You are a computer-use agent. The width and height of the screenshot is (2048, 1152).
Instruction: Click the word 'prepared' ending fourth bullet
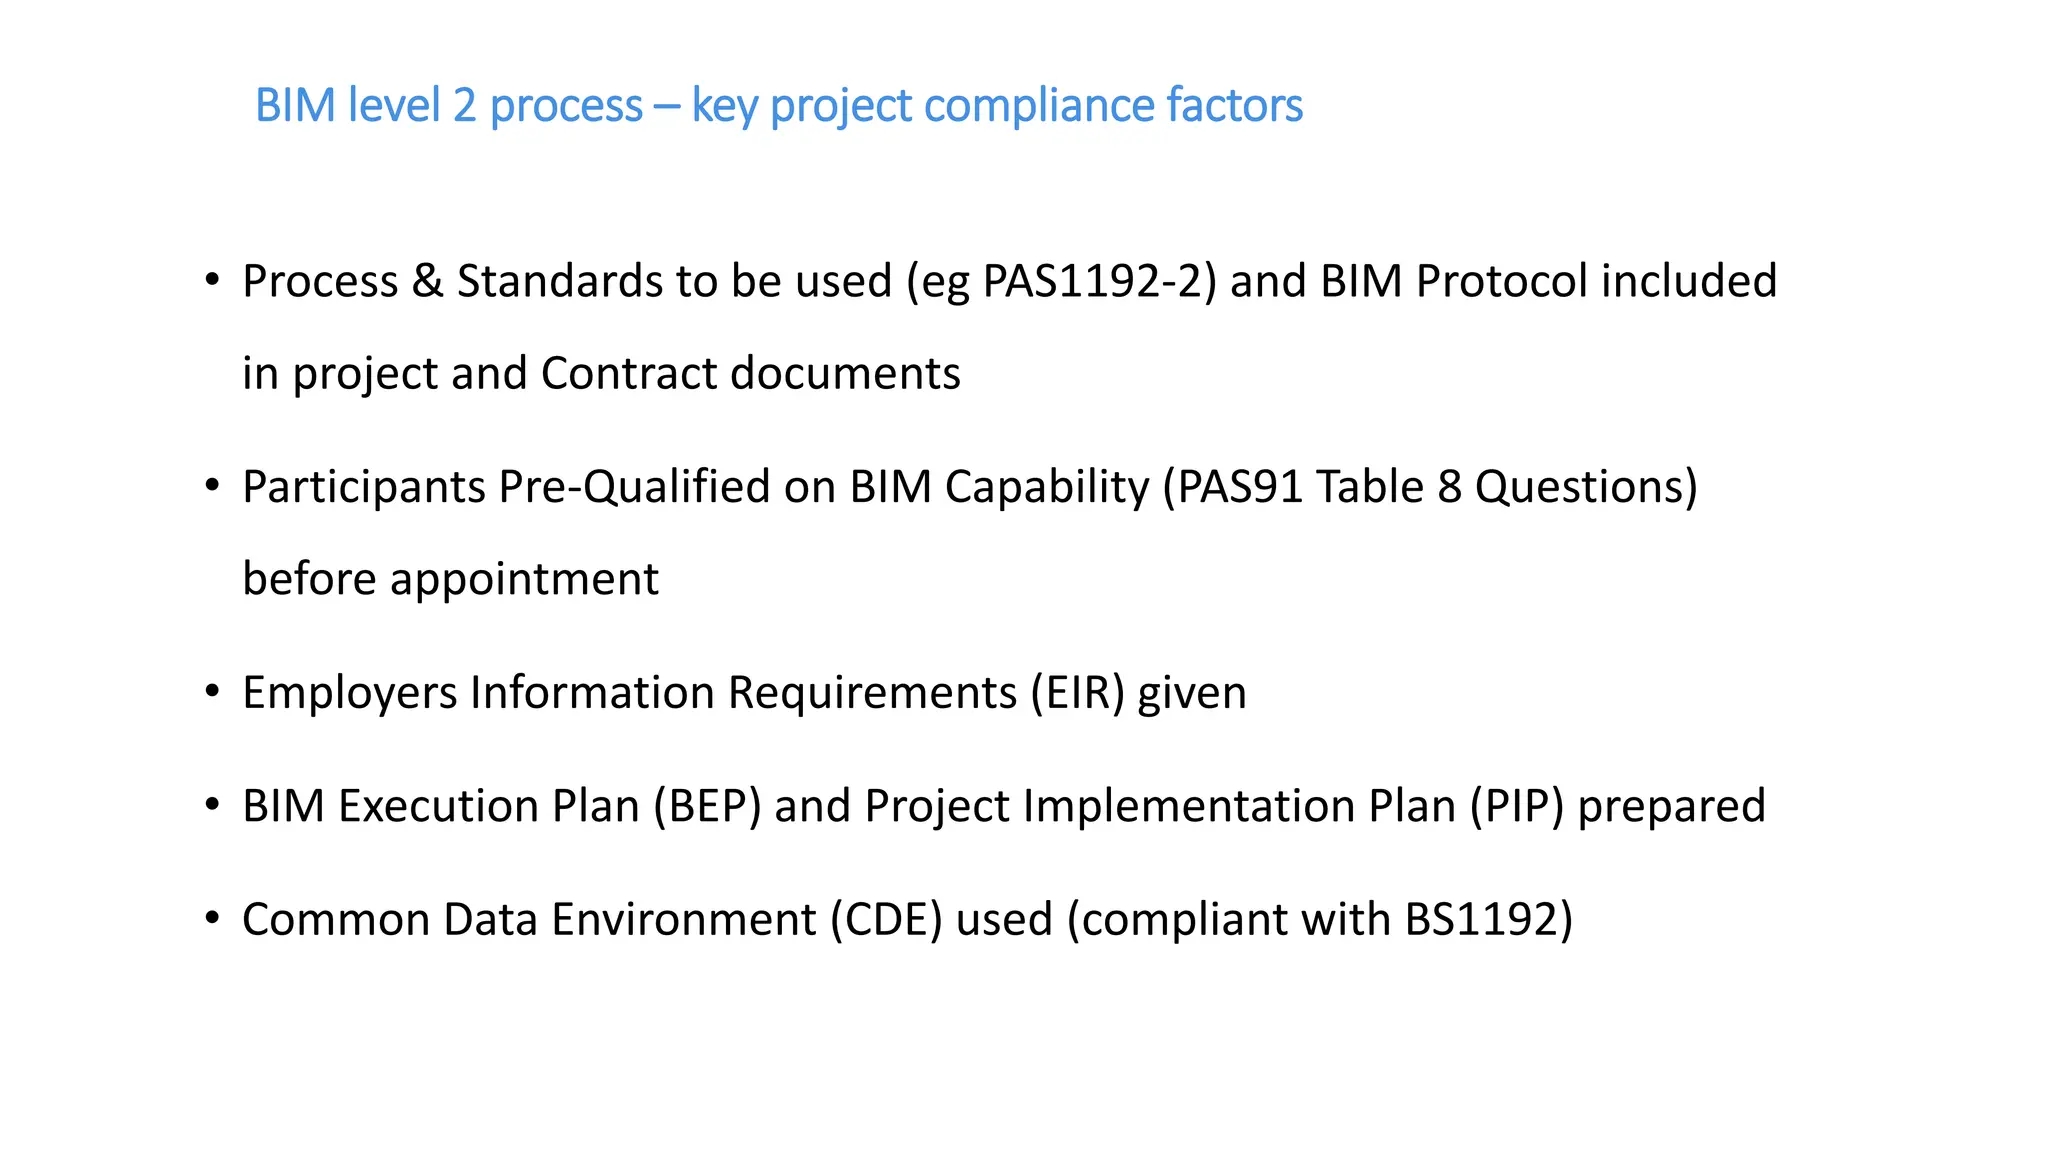[x=1671, y=806]
